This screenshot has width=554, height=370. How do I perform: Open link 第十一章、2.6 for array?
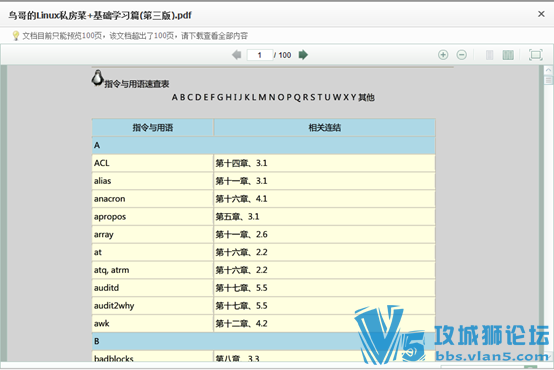(x=241, y=234)
